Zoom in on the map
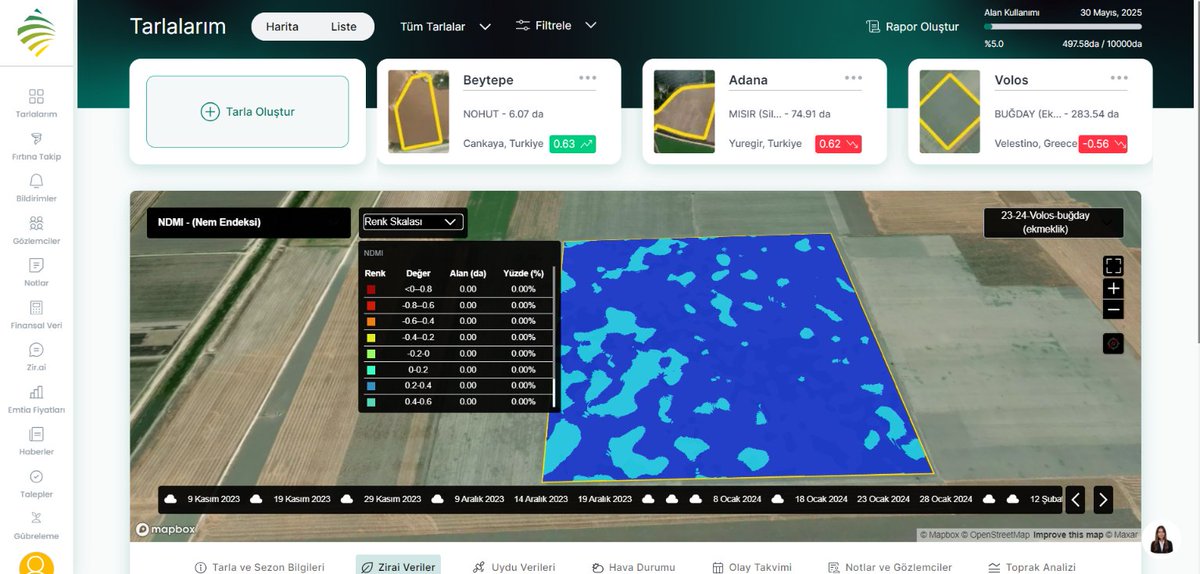Screen dimensions: 1200x574 pos(1113,288)
